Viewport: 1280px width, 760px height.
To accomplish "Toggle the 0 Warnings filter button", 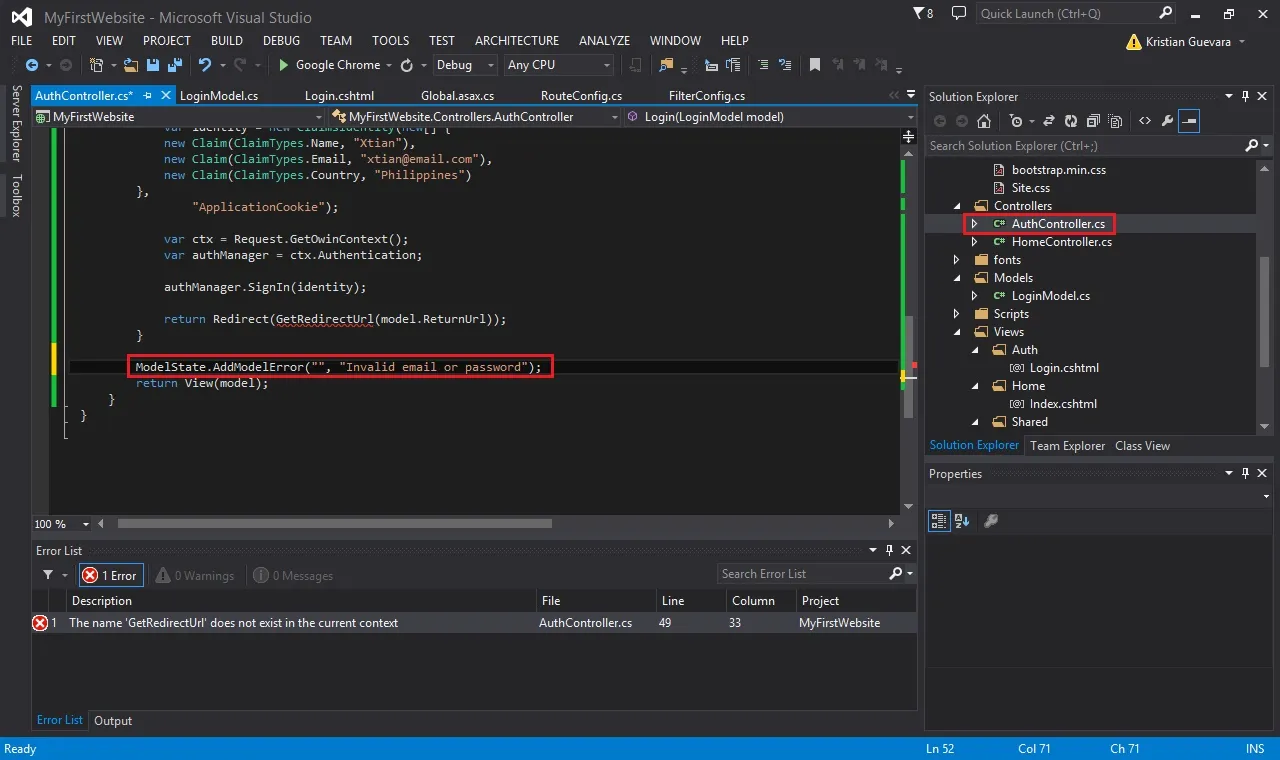I will 196,575.
